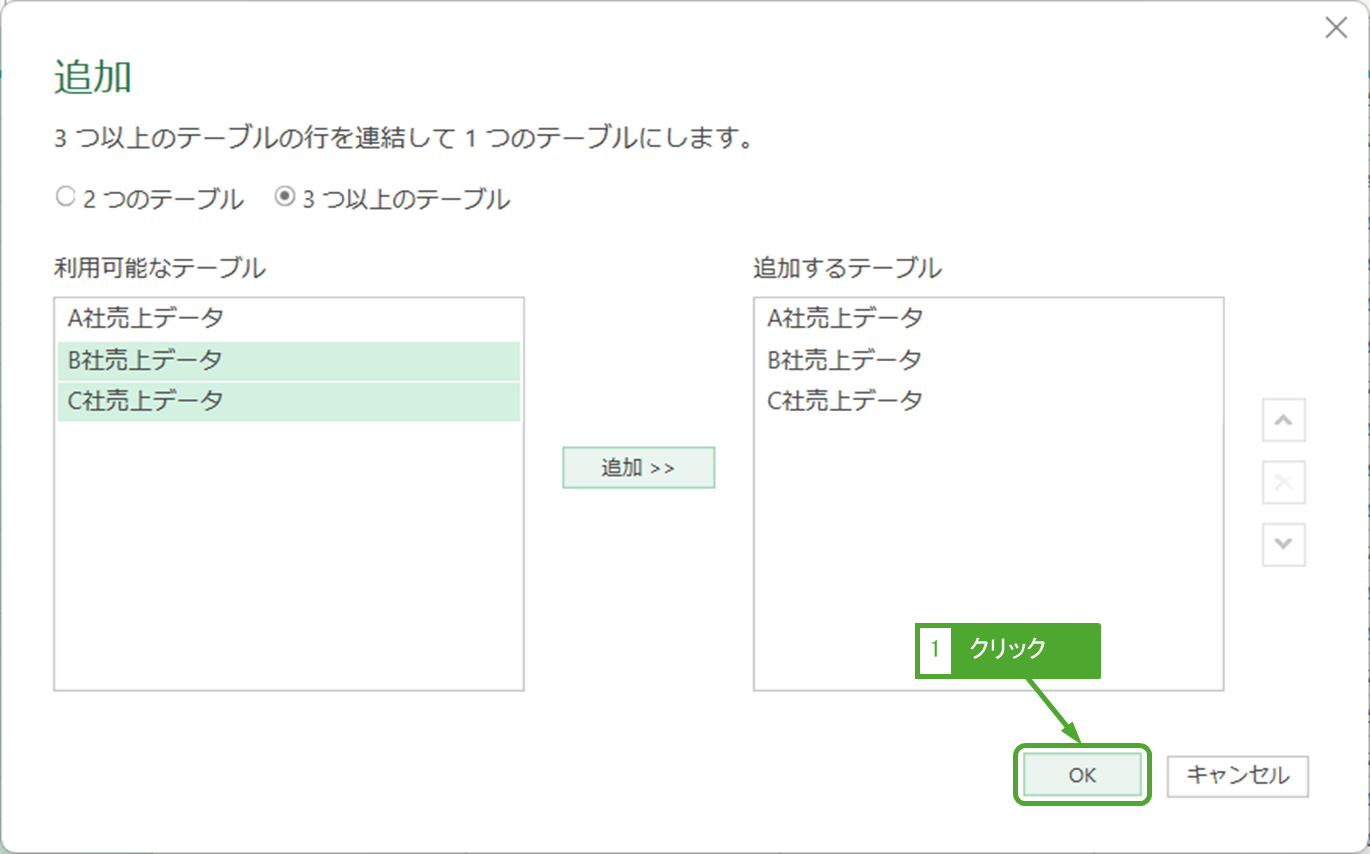Select C社売上データ in available tables list
The width and height of the screenshot is (1370, 854).
(x=146, y=401)
